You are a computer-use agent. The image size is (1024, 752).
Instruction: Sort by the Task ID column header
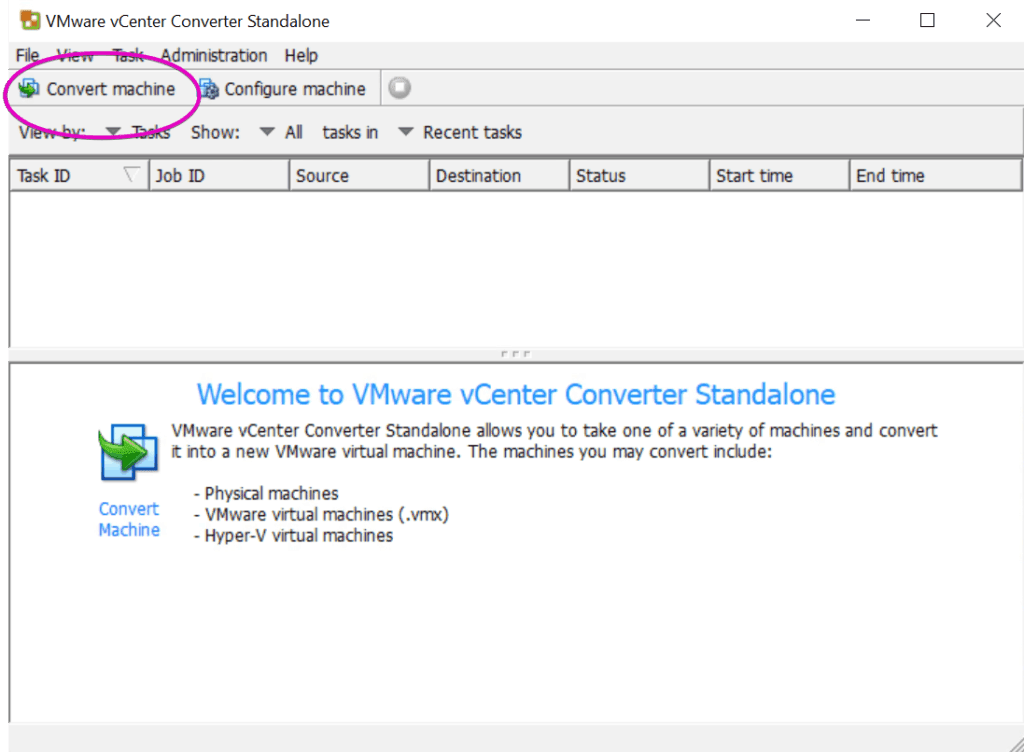(79, 176)
